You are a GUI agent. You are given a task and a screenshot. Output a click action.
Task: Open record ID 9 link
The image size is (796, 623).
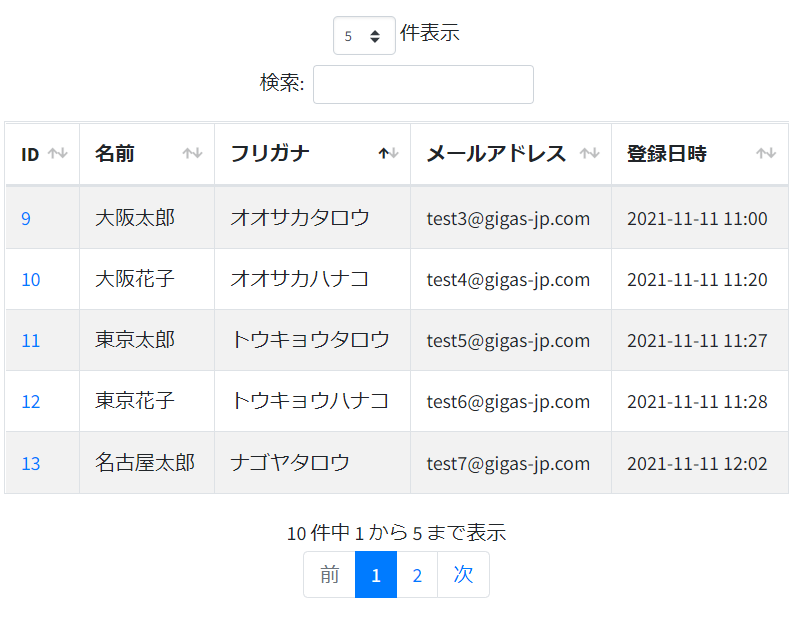click(x=26, y=219)
